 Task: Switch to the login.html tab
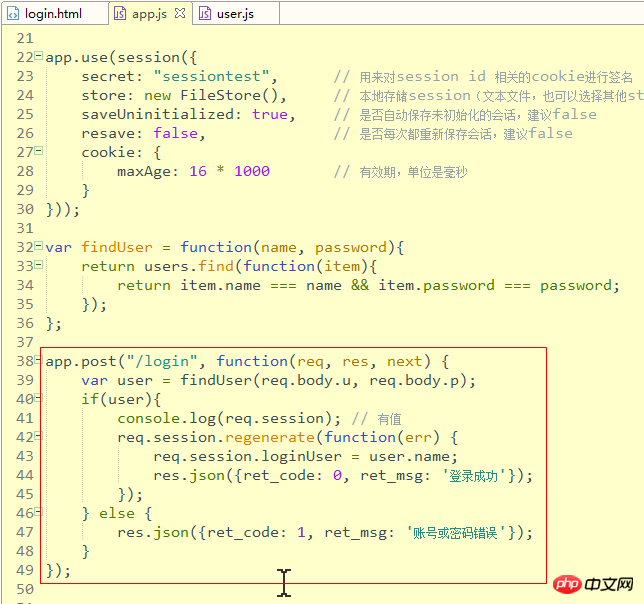pyautogui.click(x=53, y=14)
